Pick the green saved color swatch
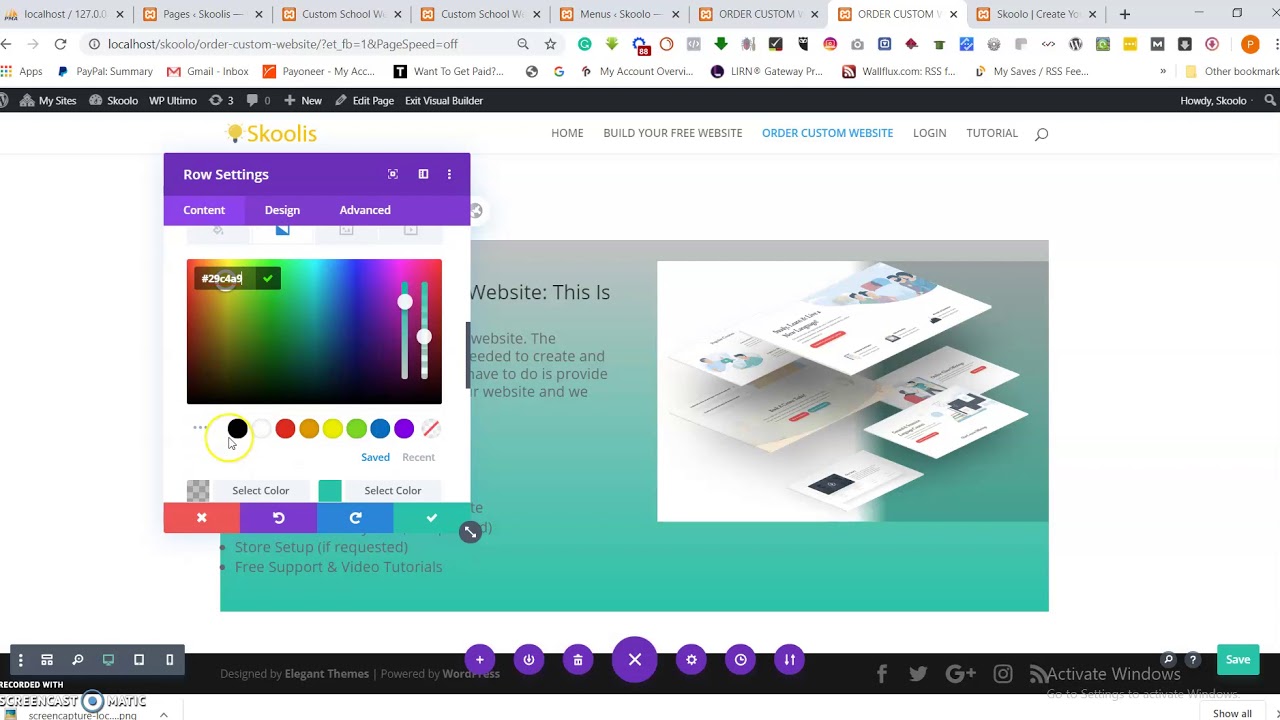1280x720 pixels. tap(356, 429)
